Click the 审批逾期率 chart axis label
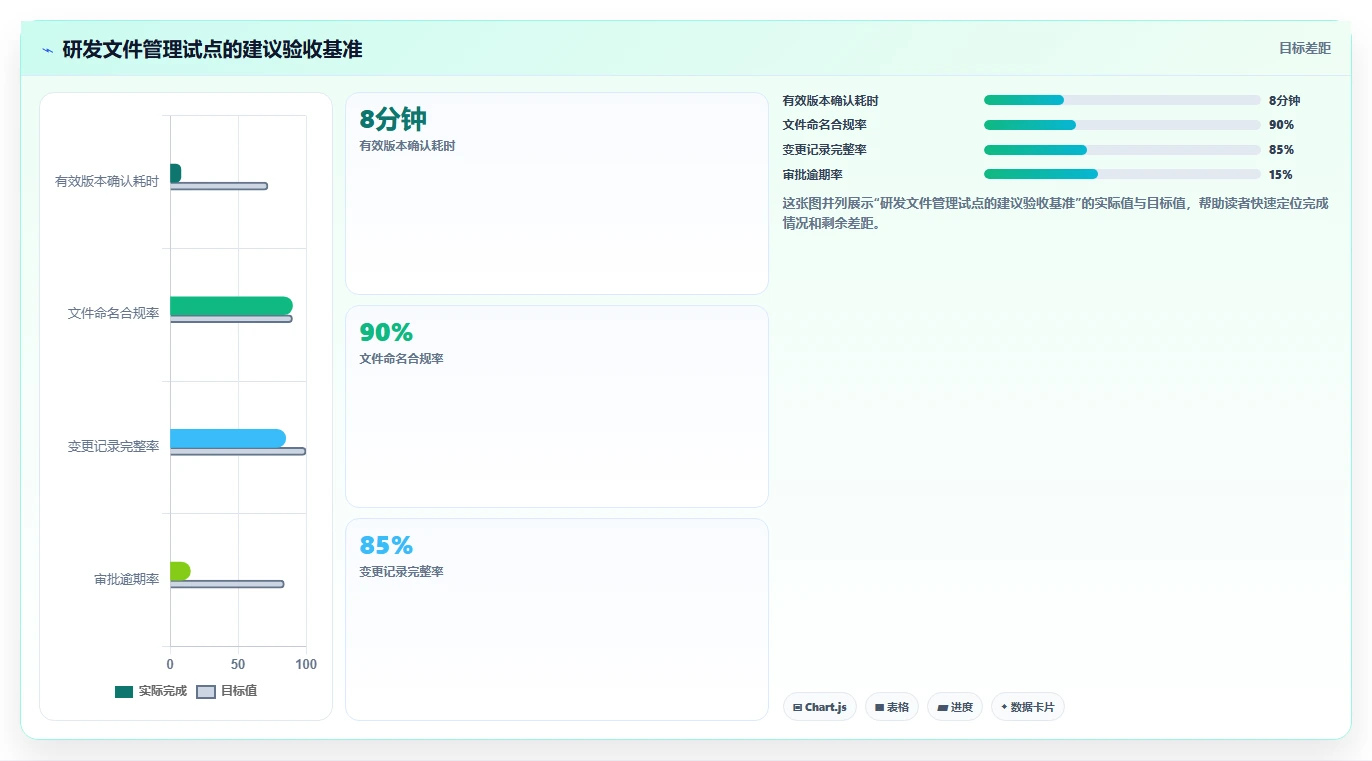This screenshot has width=1372, height=761. tap(127, 580)
